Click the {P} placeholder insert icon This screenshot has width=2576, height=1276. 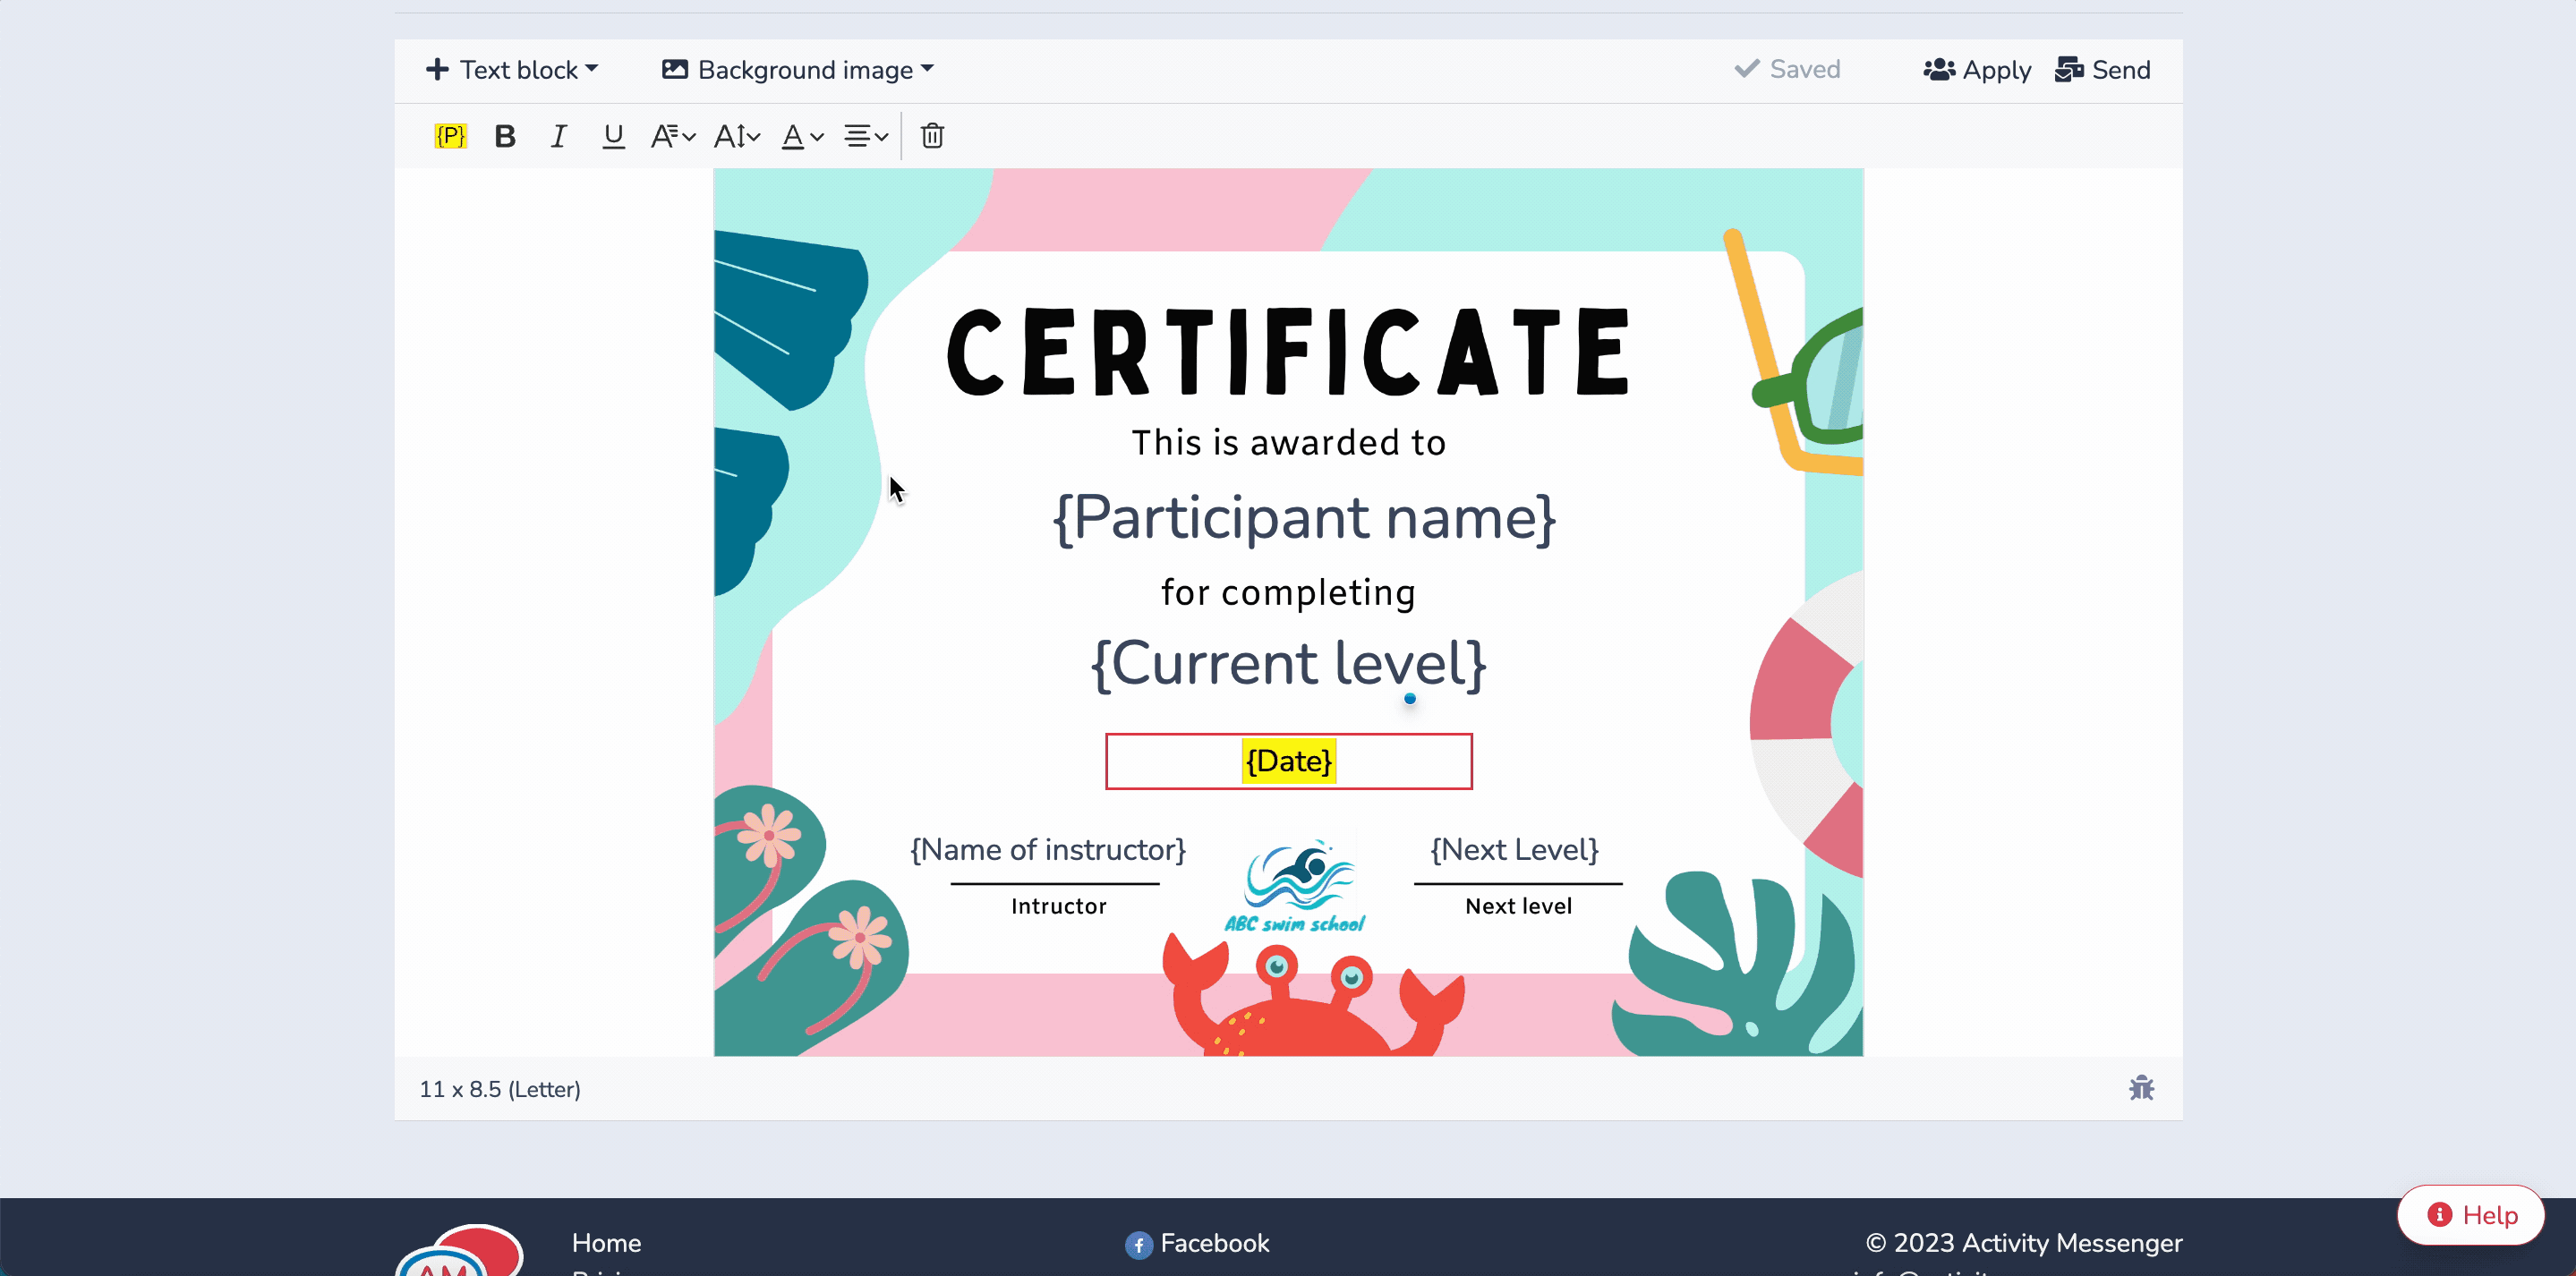coord(450,136)
